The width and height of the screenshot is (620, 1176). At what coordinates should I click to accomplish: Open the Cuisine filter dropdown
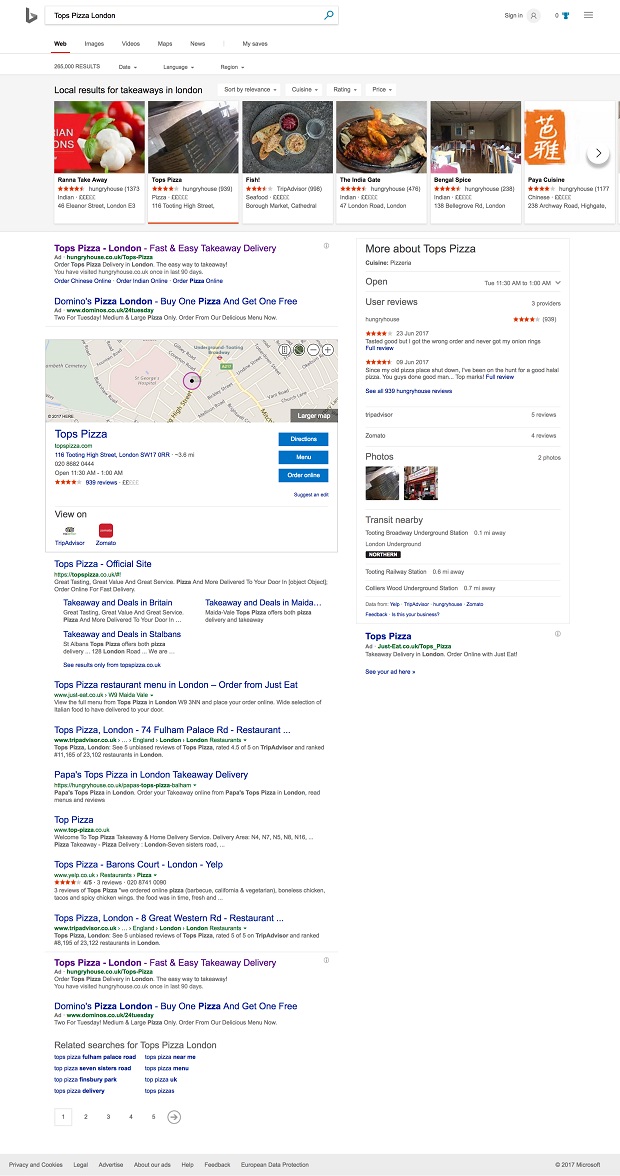304,89
